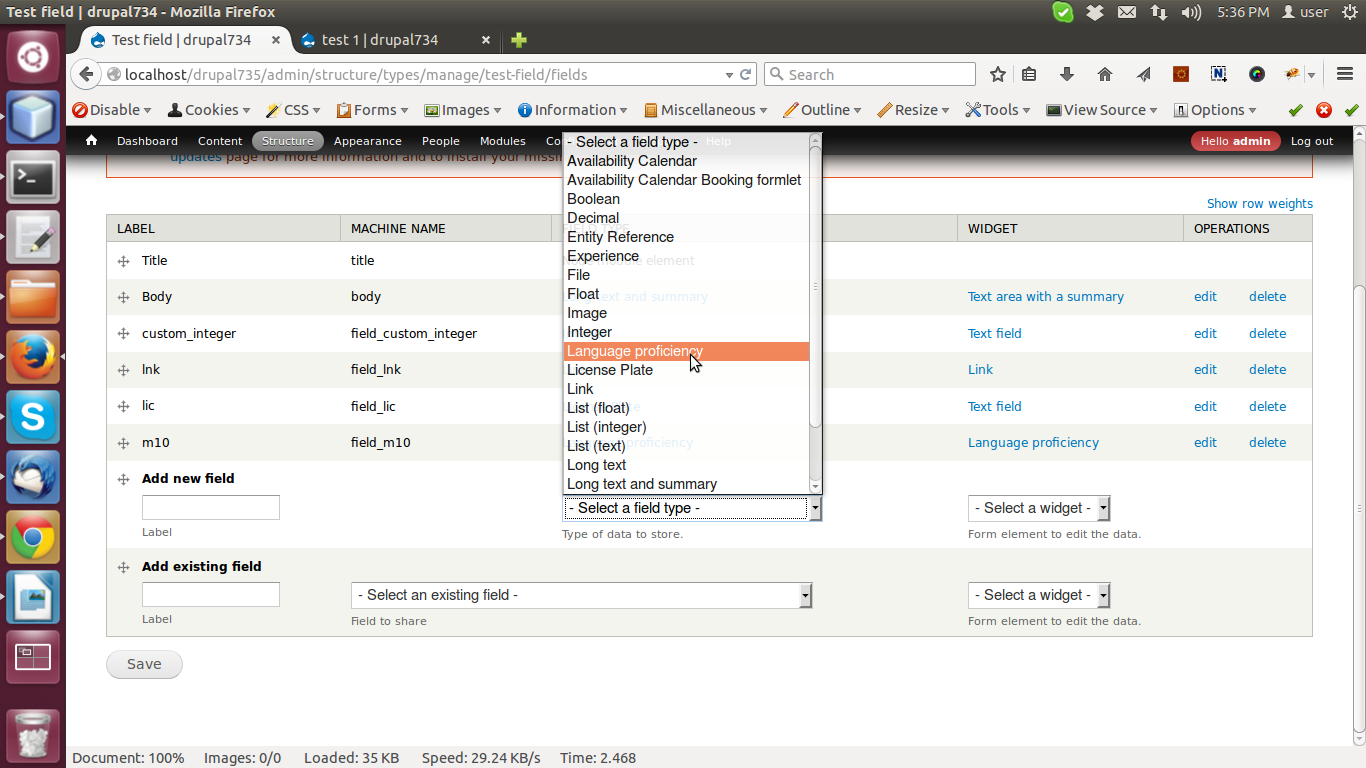Open Firefox hamburger menu icon
Screen dimensions: 1366x768
coord(1344,74)
